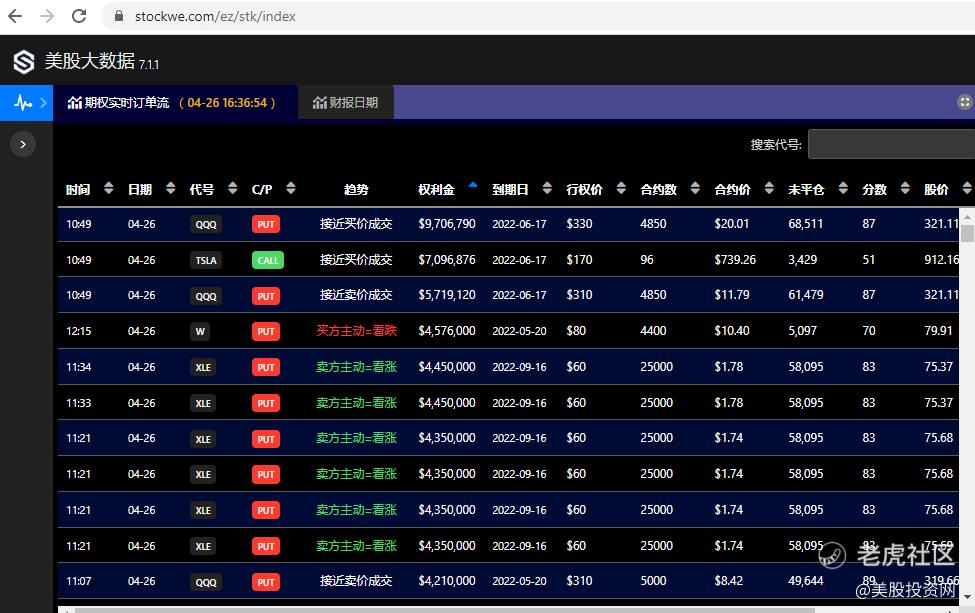Sort by the C/P column arrows
Screen dimensions: 975x613
coord(291,188)
